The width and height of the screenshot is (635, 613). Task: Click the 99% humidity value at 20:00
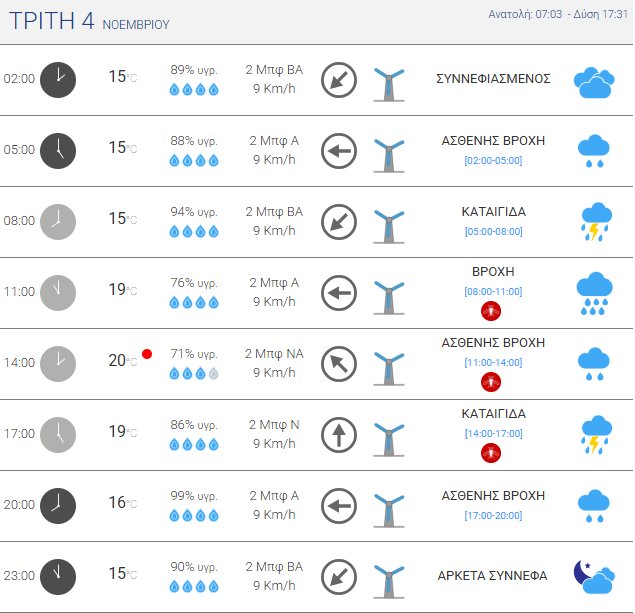[194, 495]
